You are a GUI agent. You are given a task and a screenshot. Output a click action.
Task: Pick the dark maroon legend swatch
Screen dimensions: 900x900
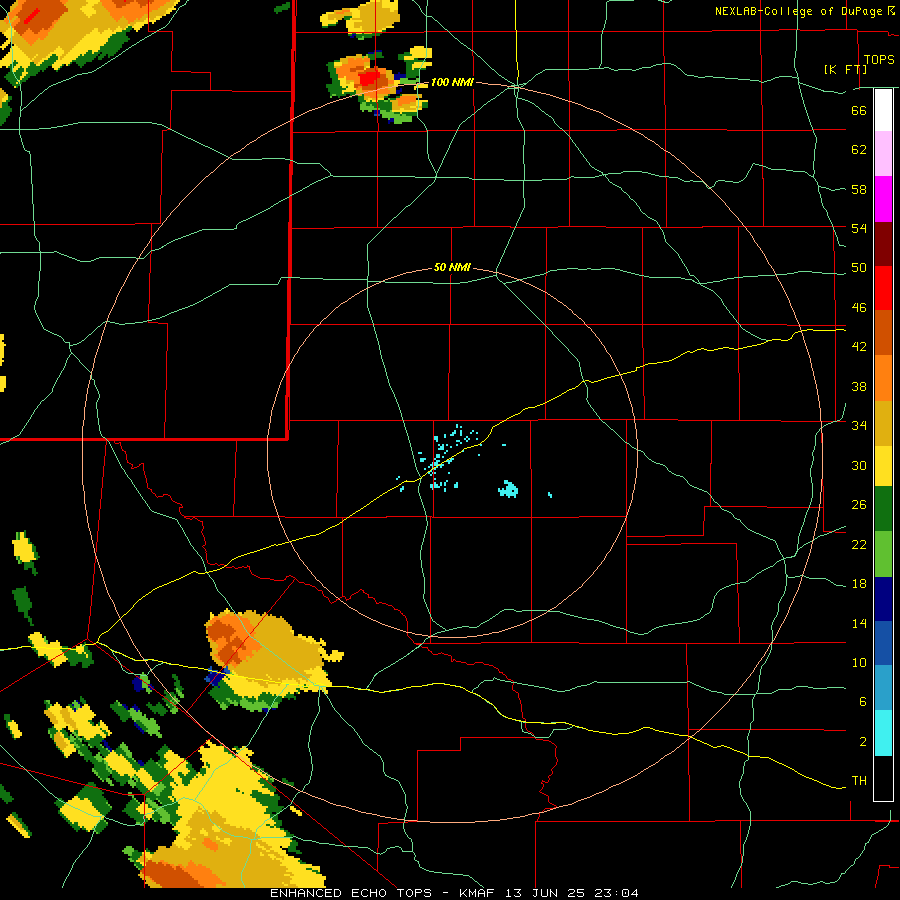[883, 243]
